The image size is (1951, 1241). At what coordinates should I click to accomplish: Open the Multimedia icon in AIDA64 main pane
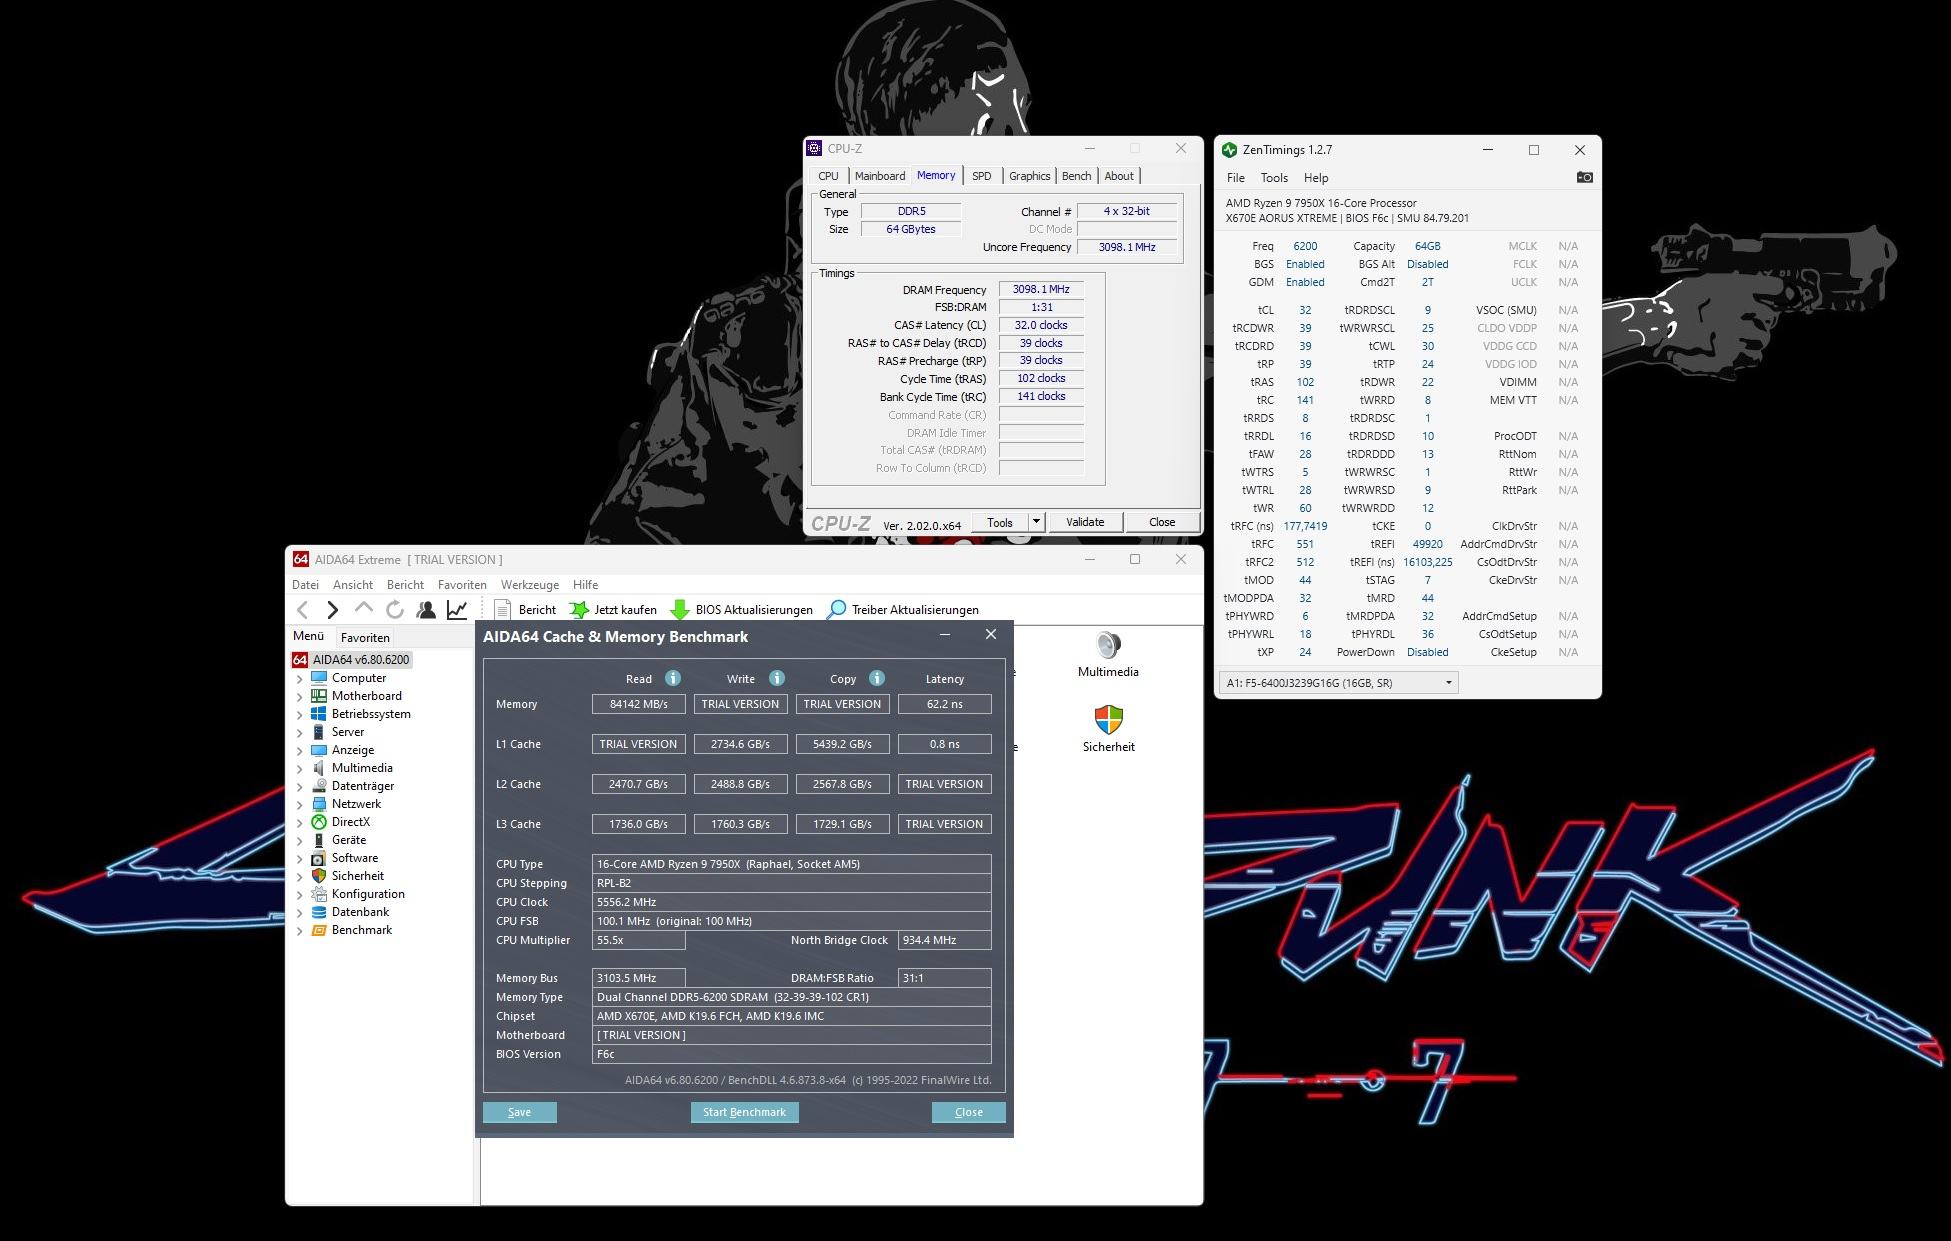point(1108,655)
